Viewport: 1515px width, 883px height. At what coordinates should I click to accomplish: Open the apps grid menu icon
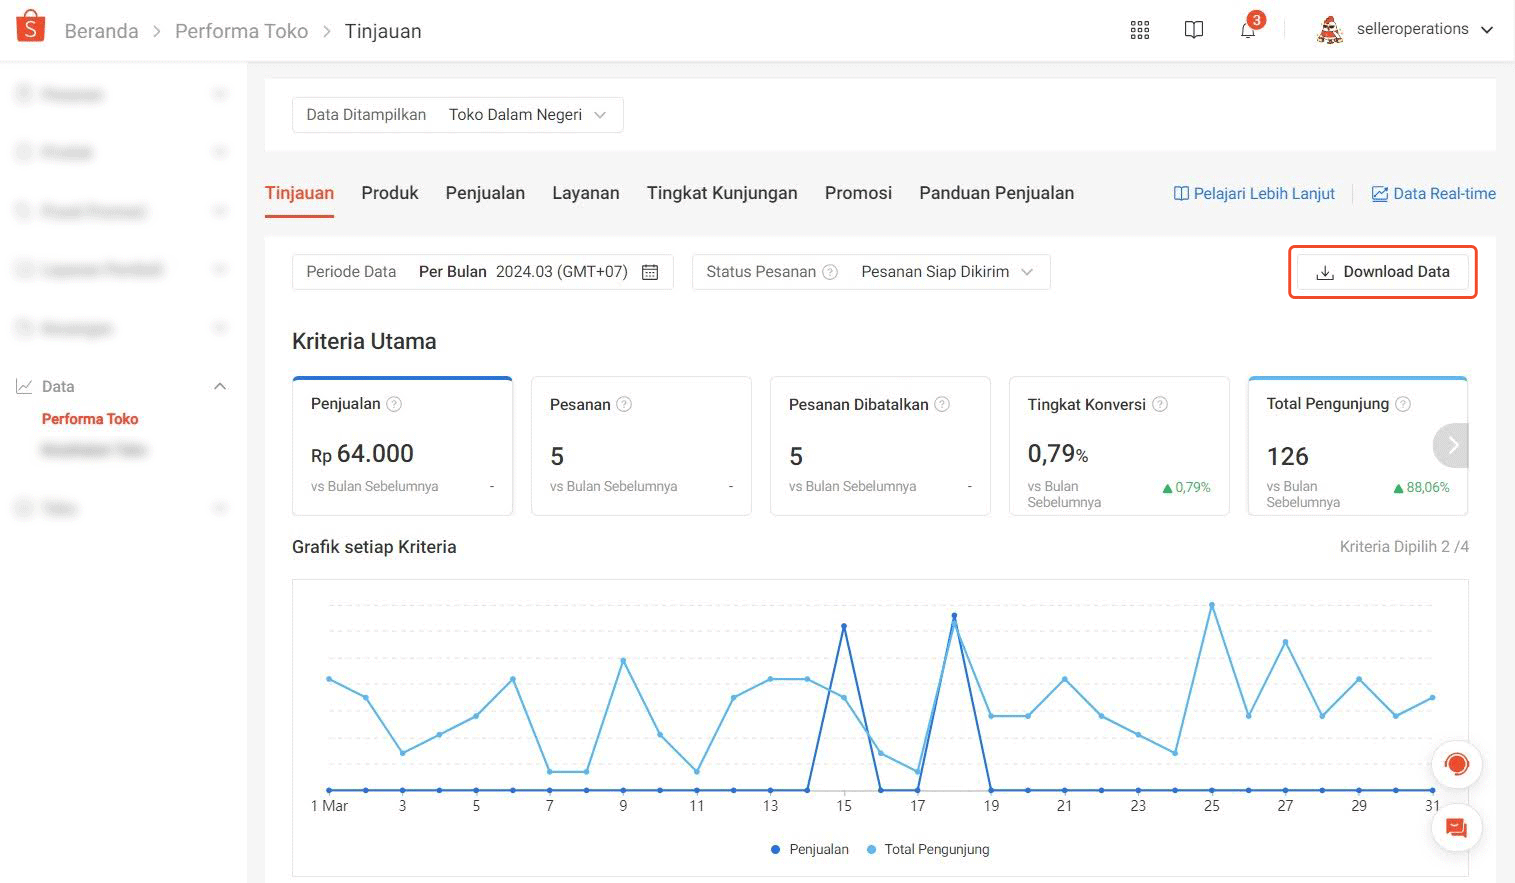pos(1140,30)
